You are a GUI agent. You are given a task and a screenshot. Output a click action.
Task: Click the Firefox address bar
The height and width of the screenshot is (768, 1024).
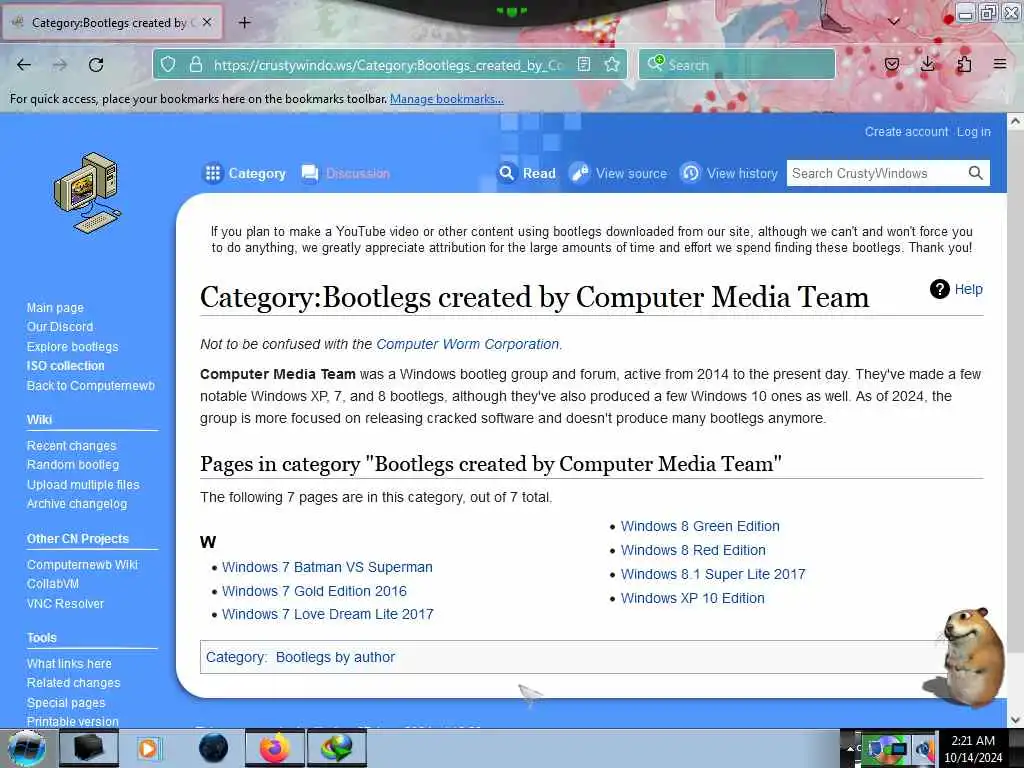[391, 65]
